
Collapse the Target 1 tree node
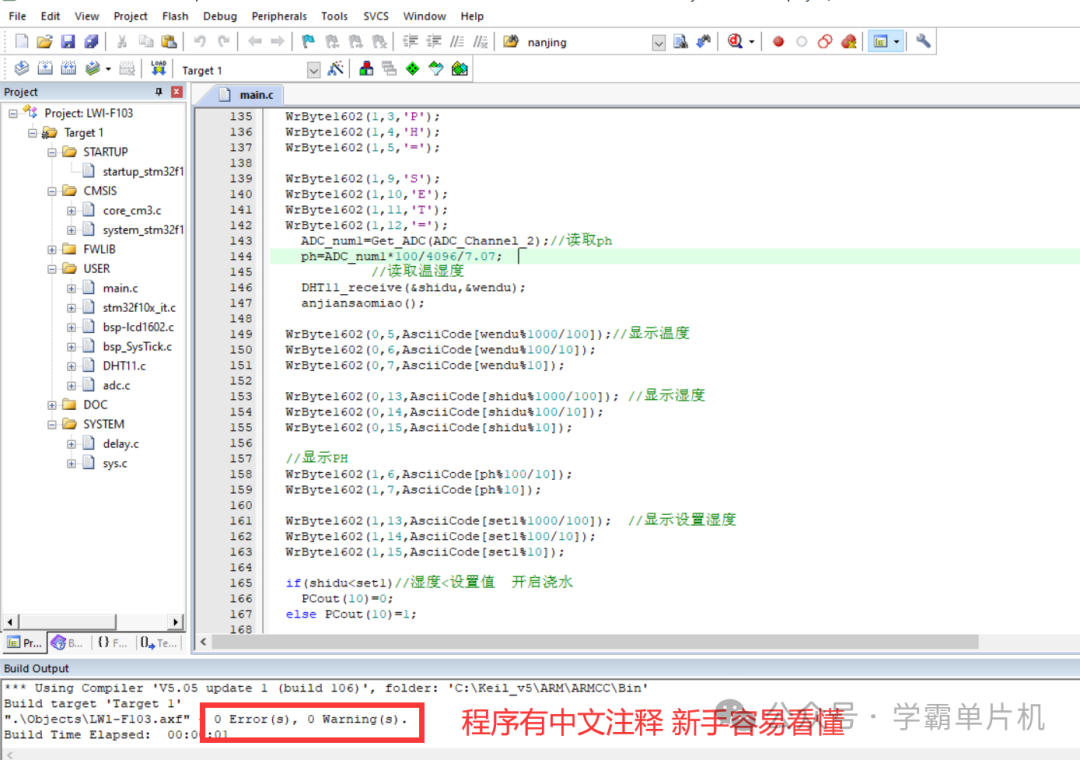tap(32, 132)
